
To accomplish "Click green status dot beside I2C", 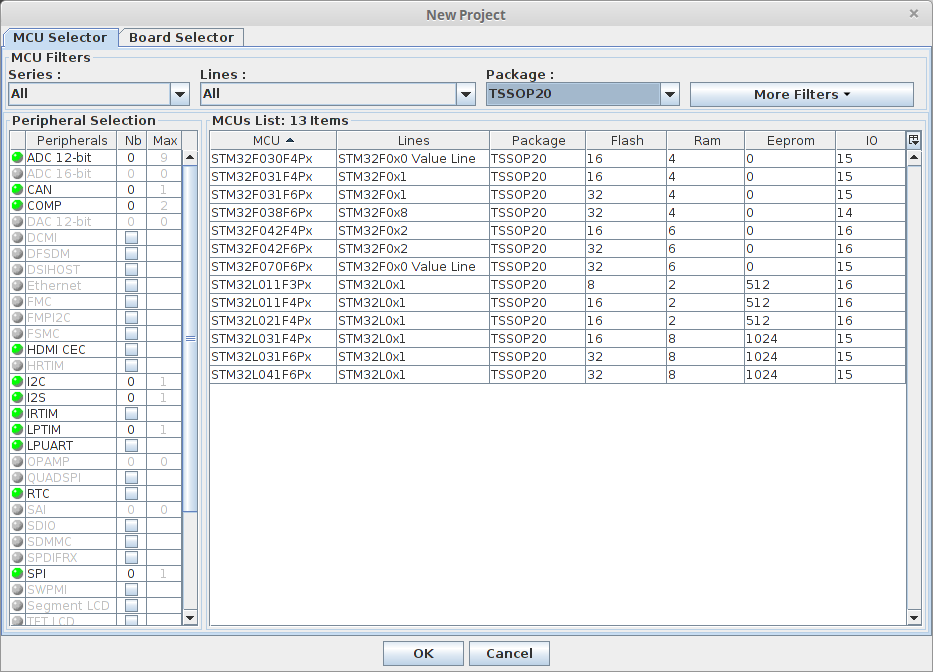I will pos(17,382).
